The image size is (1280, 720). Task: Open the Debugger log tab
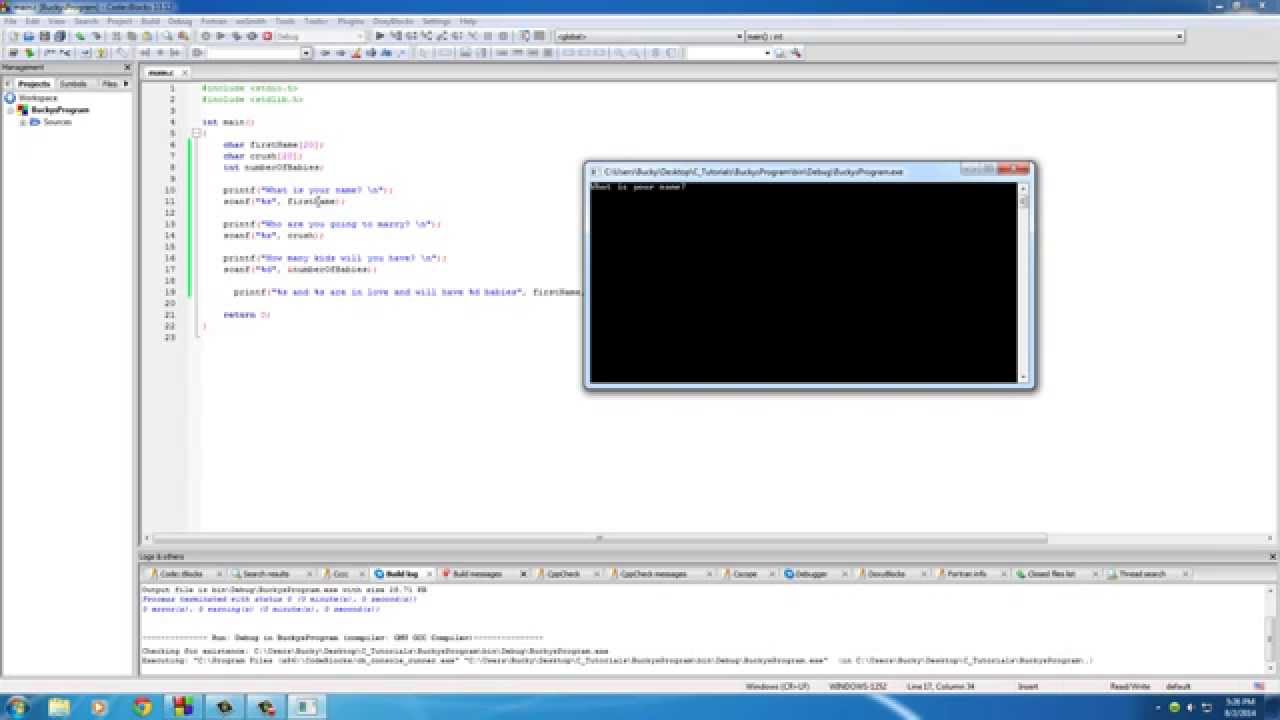point(811,574)
